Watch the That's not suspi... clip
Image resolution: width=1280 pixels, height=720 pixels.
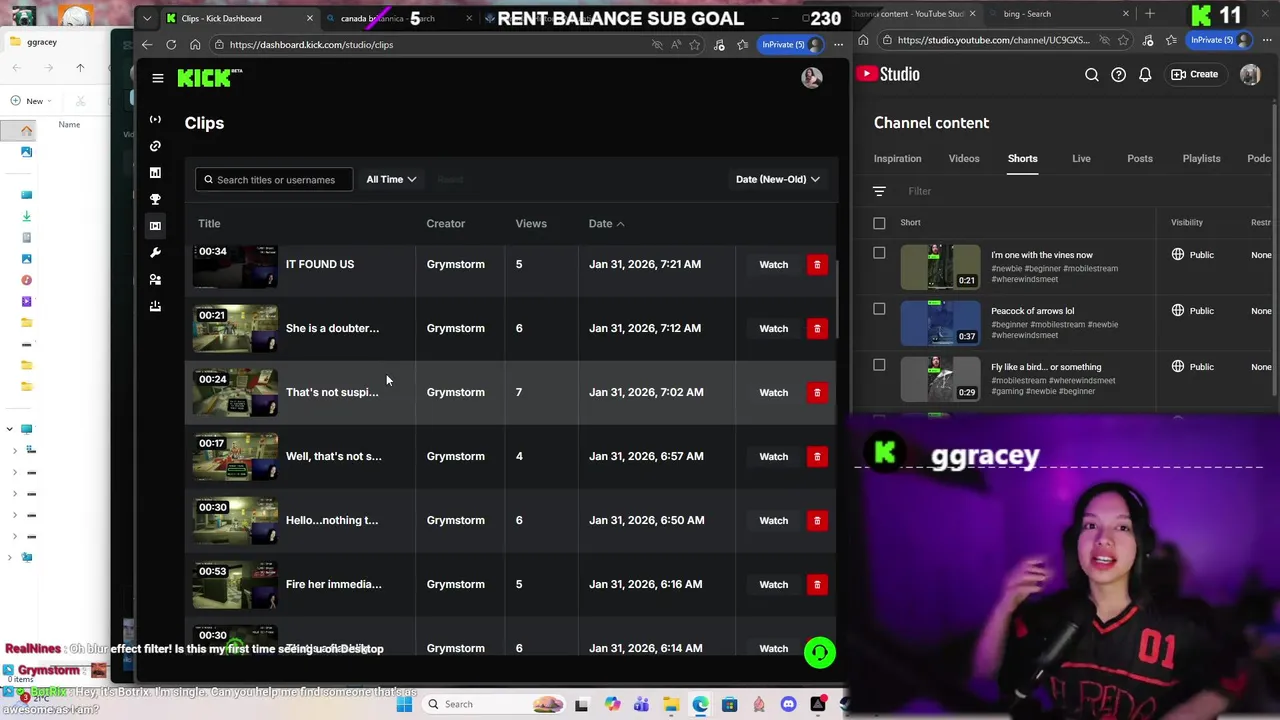coord(773,392)
